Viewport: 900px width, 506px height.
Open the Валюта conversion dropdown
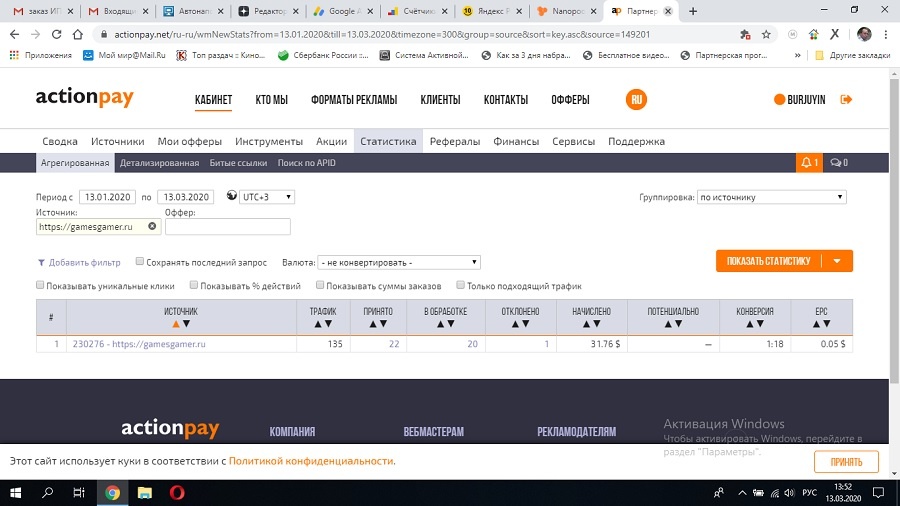pos(399,262)
